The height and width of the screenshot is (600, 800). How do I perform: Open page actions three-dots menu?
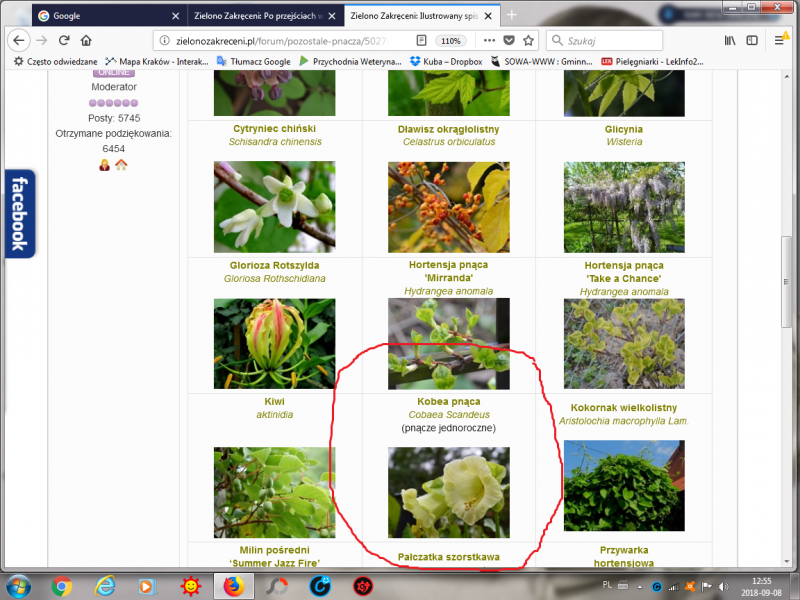pos(487,40)
